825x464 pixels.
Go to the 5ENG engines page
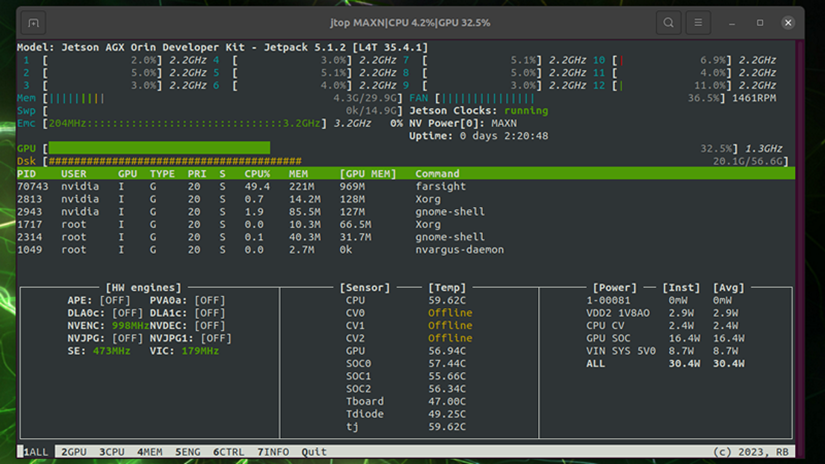click(x=188, y=452)
